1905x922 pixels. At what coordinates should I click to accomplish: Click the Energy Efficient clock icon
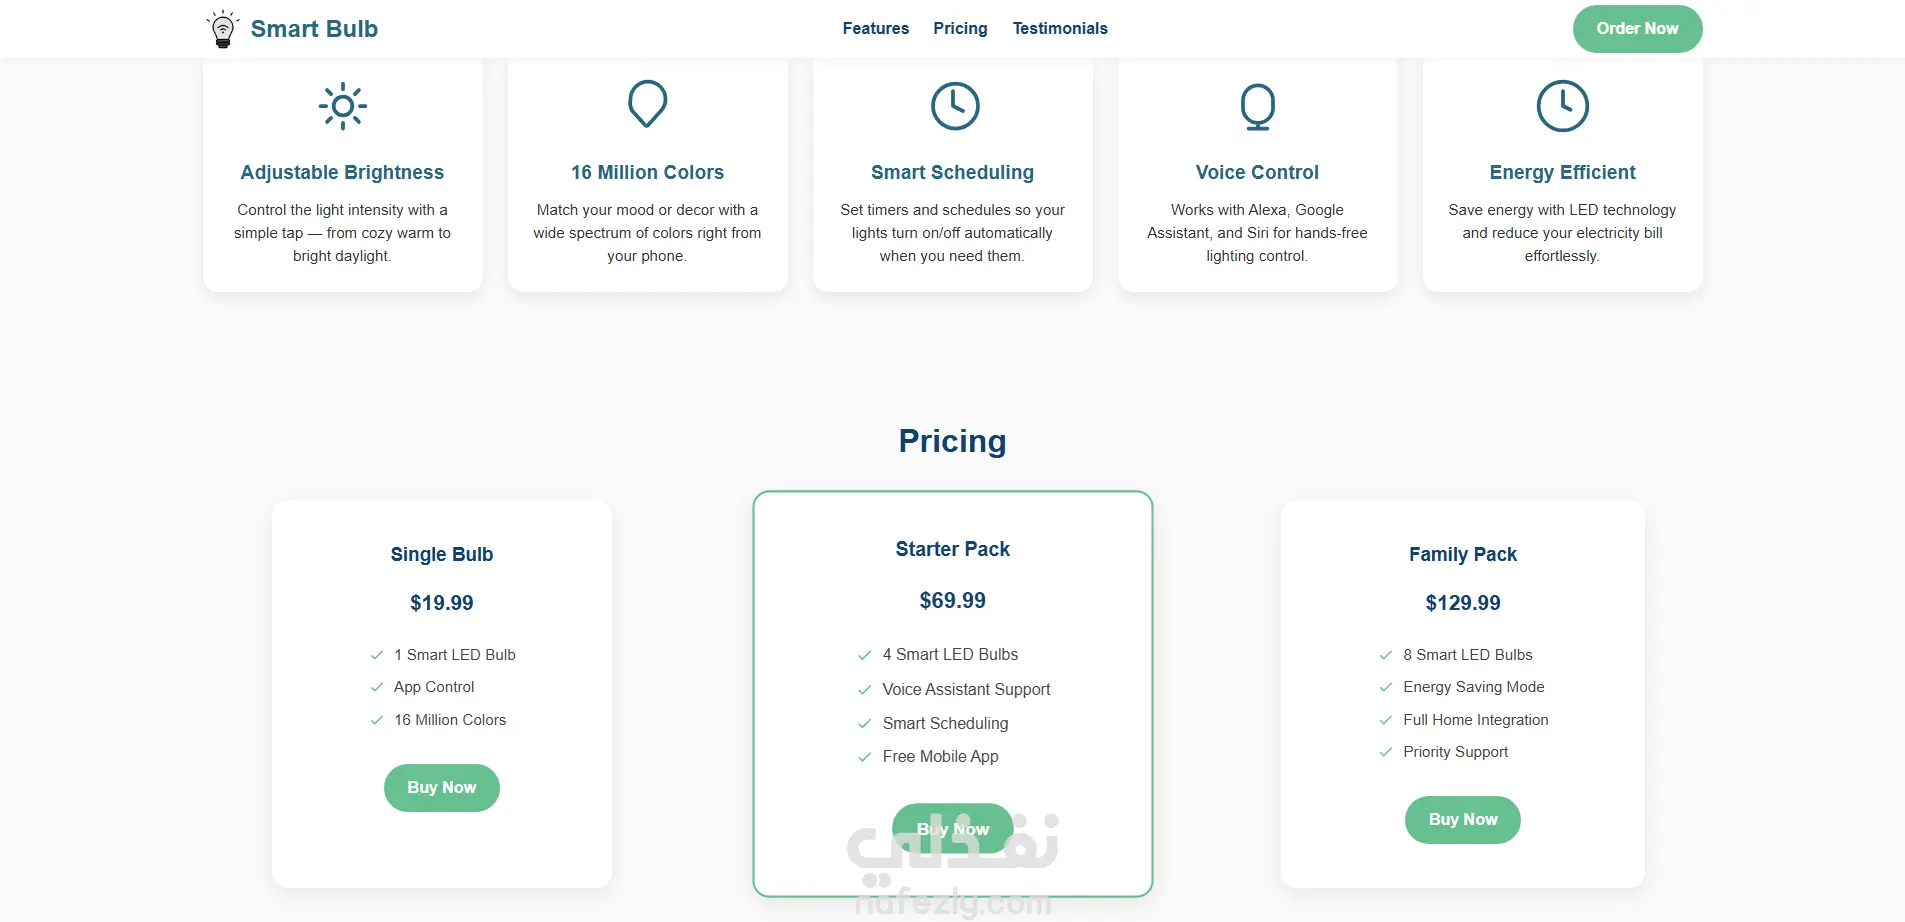coord(1562,106)
